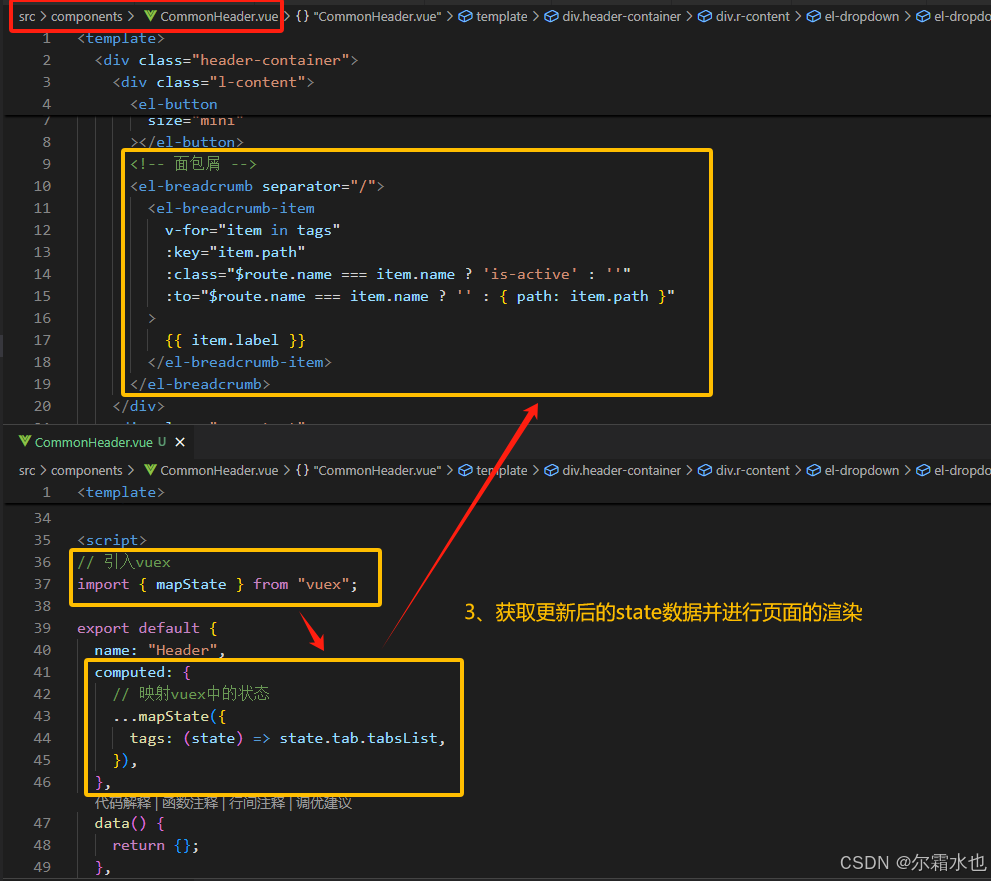Open 'components' in the top editor breadcrumb
The height and width of the screenshot is (881, 991).
coord(87,16)
